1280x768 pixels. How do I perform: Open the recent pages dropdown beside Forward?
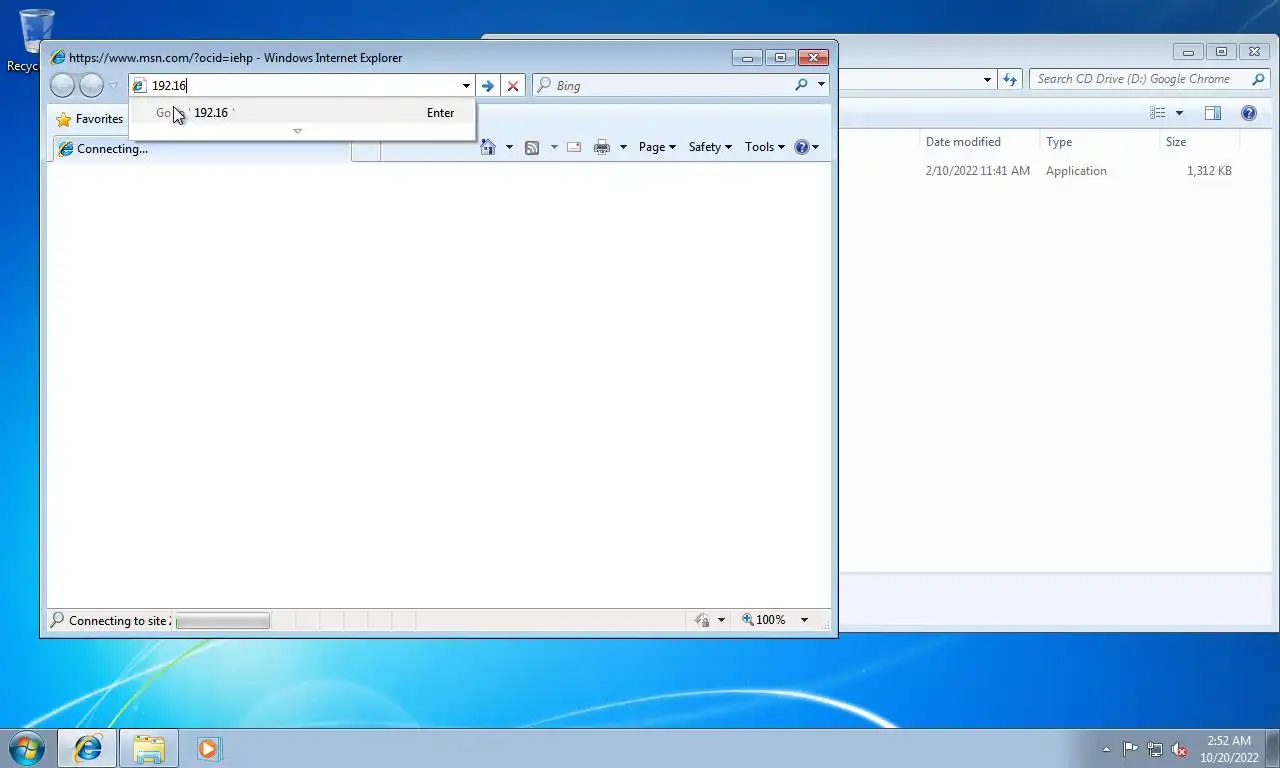[113, 86]
